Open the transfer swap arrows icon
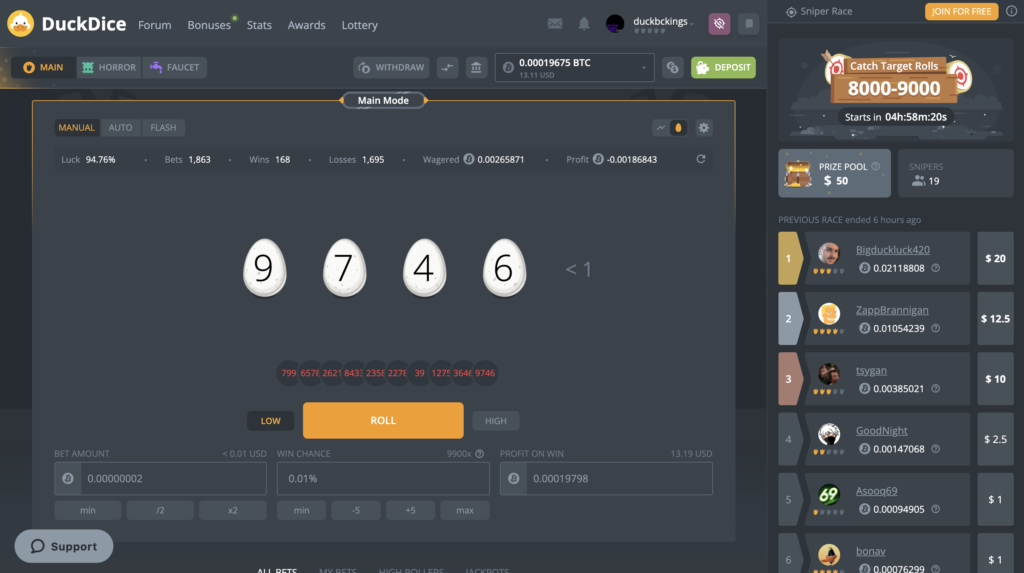Image resolution: width=1024 pixels, height=573 pixels. click(447, 67)
